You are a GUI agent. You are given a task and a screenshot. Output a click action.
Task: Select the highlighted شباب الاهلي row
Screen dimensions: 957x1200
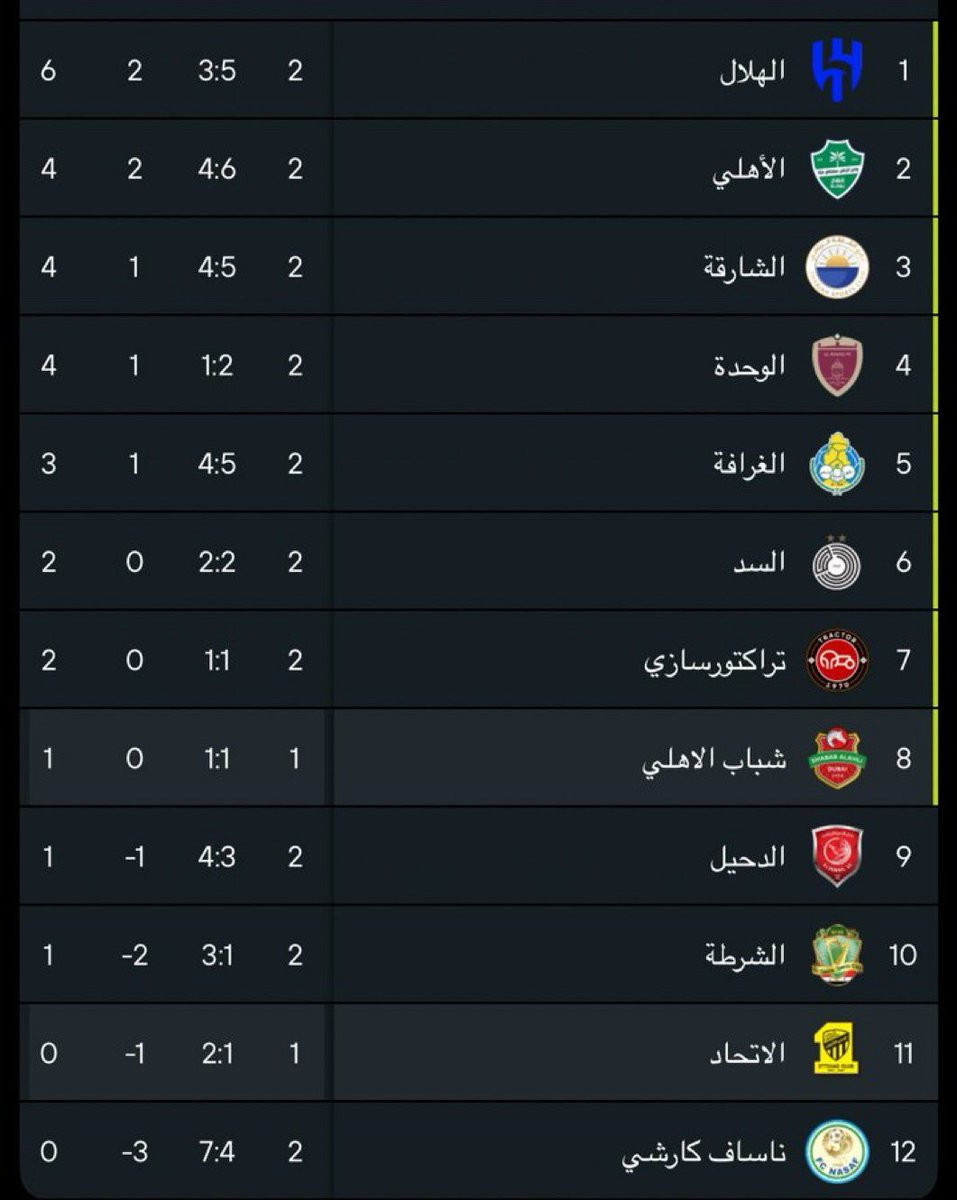pyautogui.click(x=600, y=758)
